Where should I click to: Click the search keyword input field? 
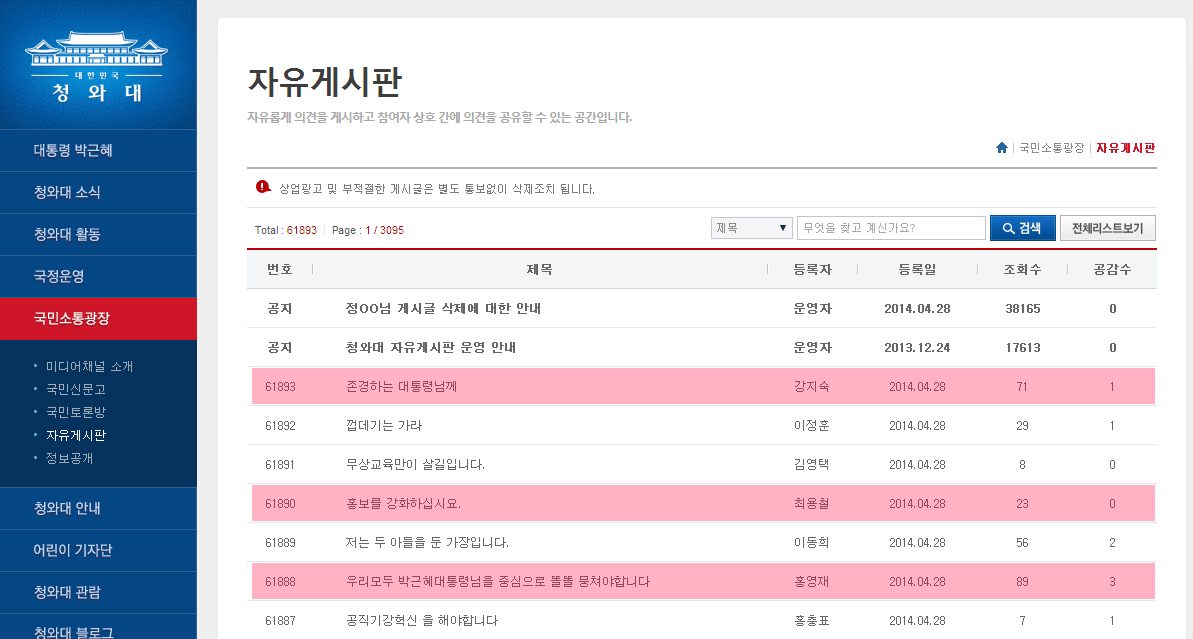pyautogui.click(x=891, y=228)
